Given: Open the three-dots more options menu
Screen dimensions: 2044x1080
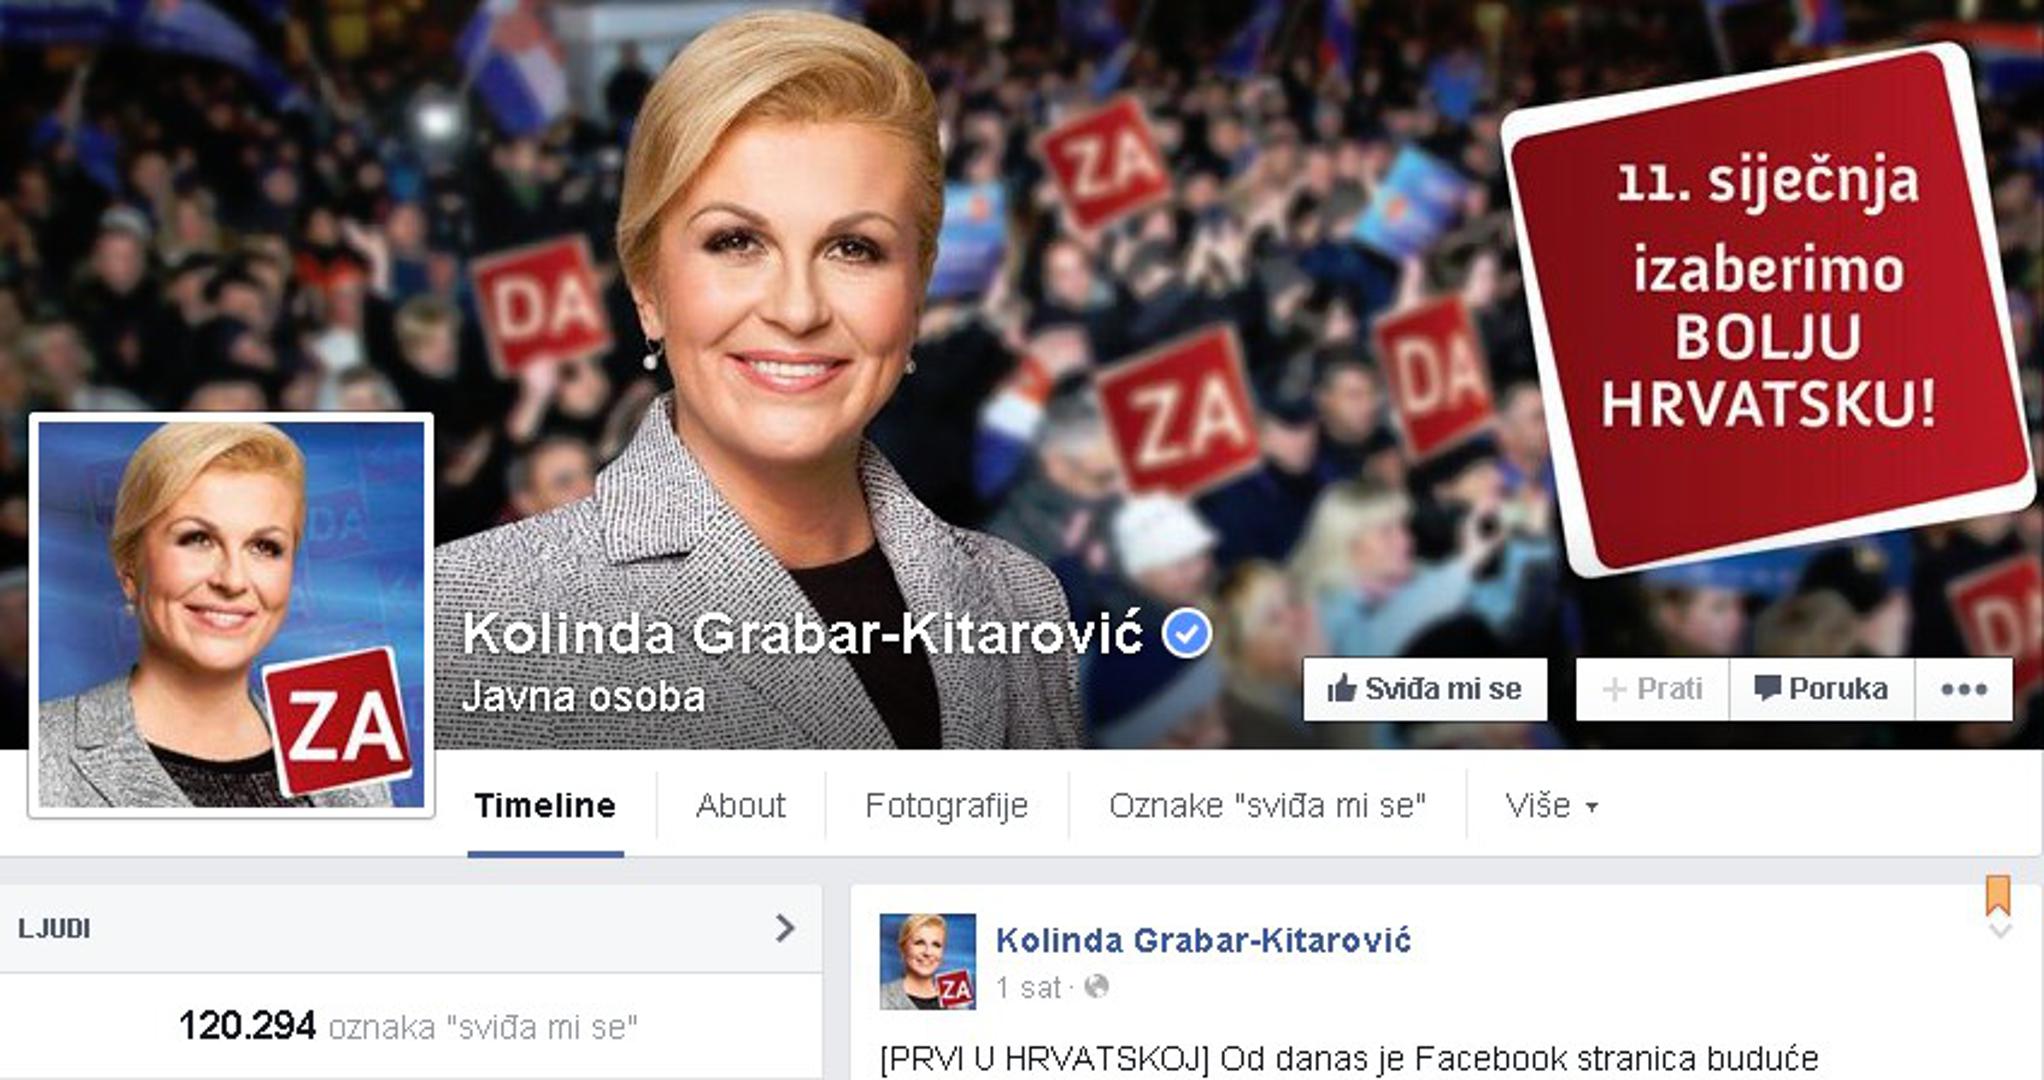Looking at the screenshot, I should [x=1964, y=689].
